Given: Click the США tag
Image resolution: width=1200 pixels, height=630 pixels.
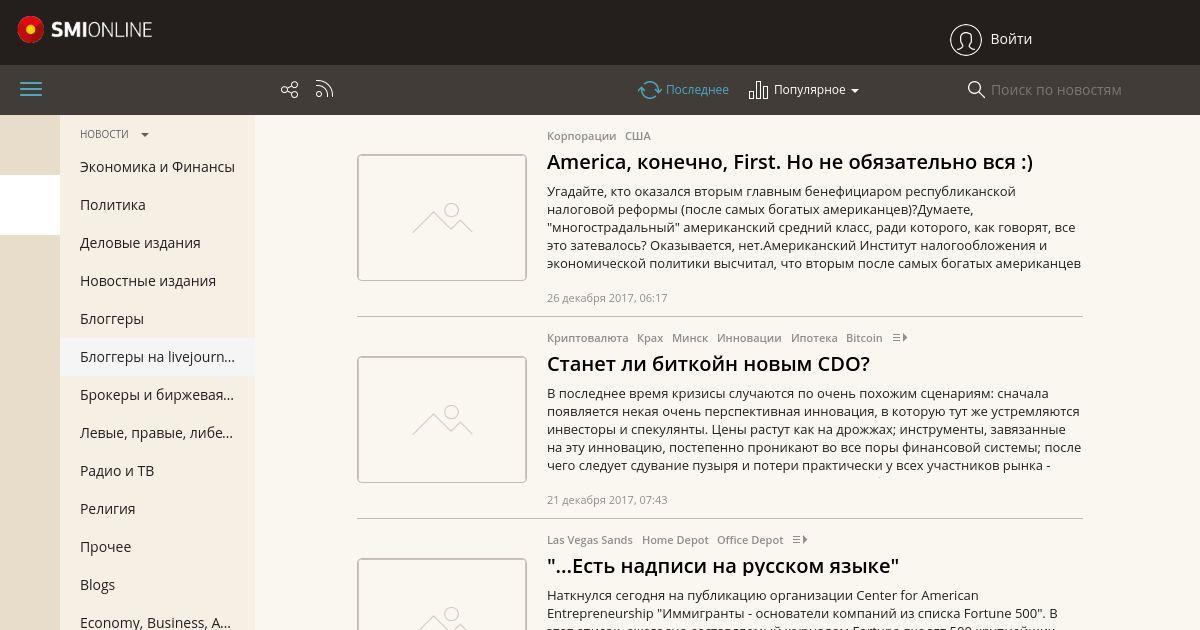Looking at the screenshot, I should coord(637,136).
